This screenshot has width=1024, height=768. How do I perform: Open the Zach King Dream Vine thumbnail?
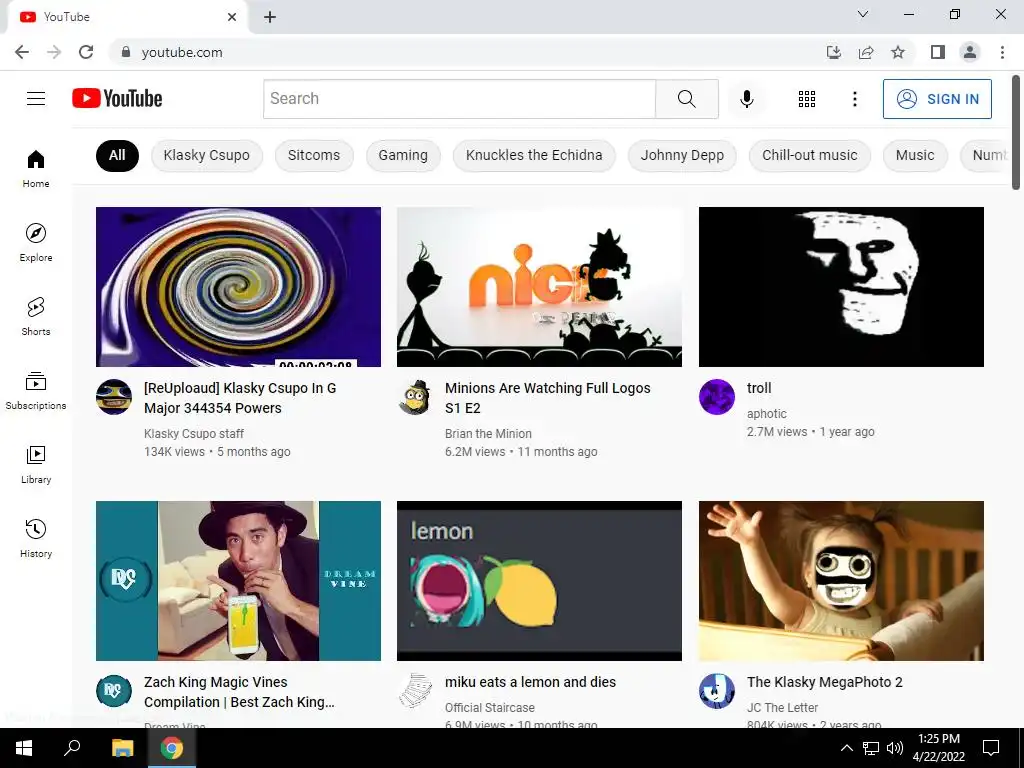click(x=238, y=581)
